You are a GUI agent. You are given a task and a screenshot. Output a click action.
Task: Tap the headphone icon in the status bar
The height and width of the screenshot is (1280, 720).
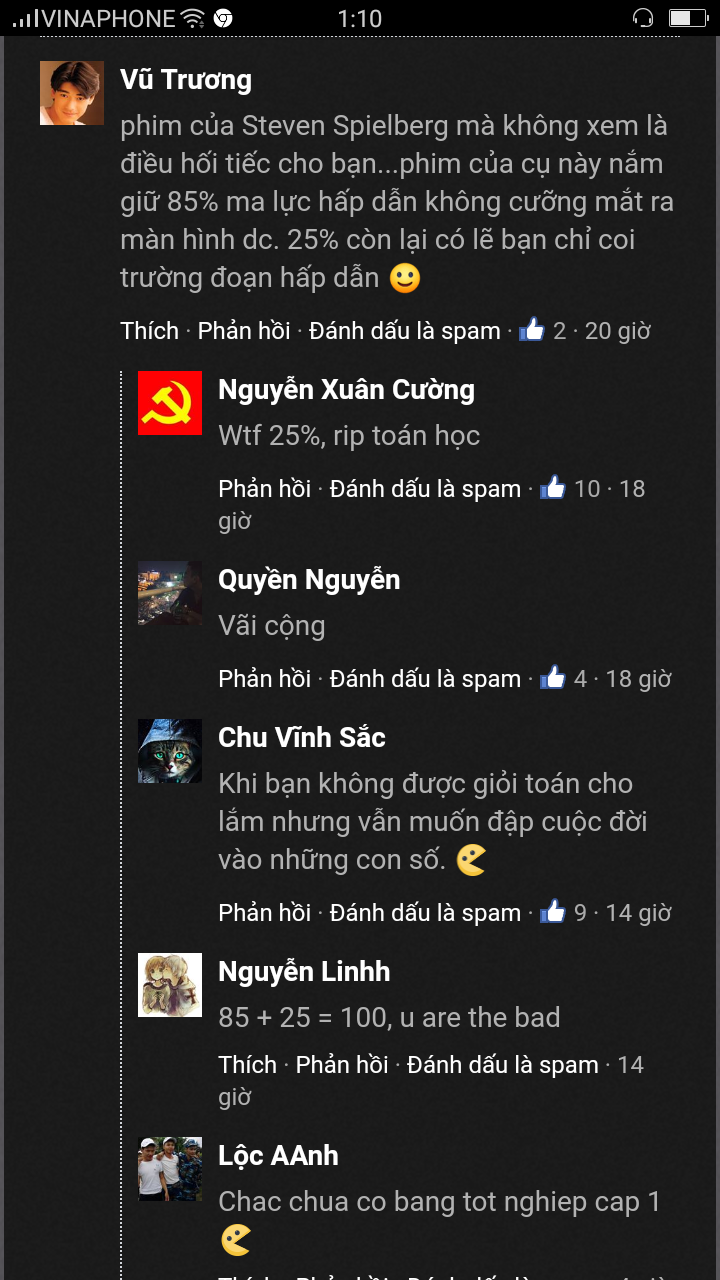coord(644,18)
